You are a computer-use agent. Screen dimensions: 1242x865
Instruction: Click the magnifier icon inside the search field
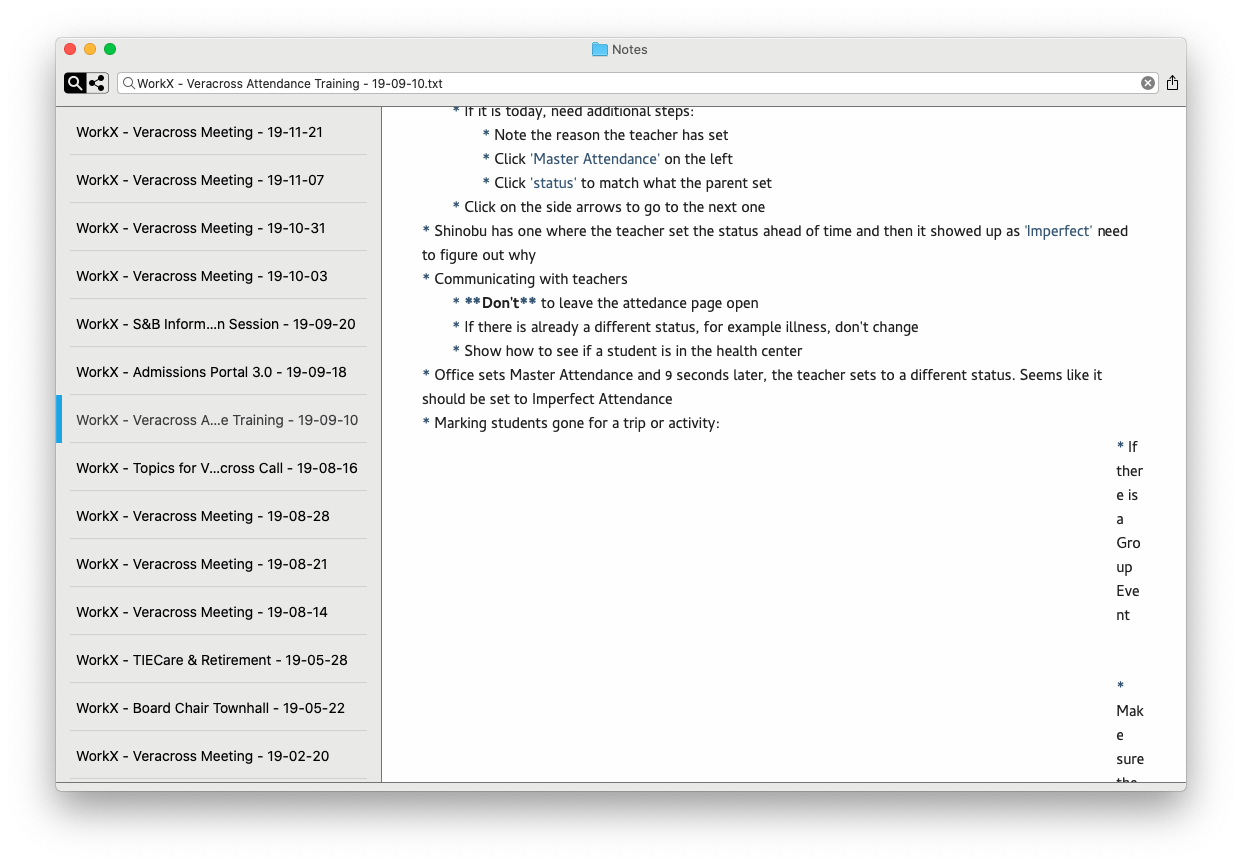[x=129, y=83]
